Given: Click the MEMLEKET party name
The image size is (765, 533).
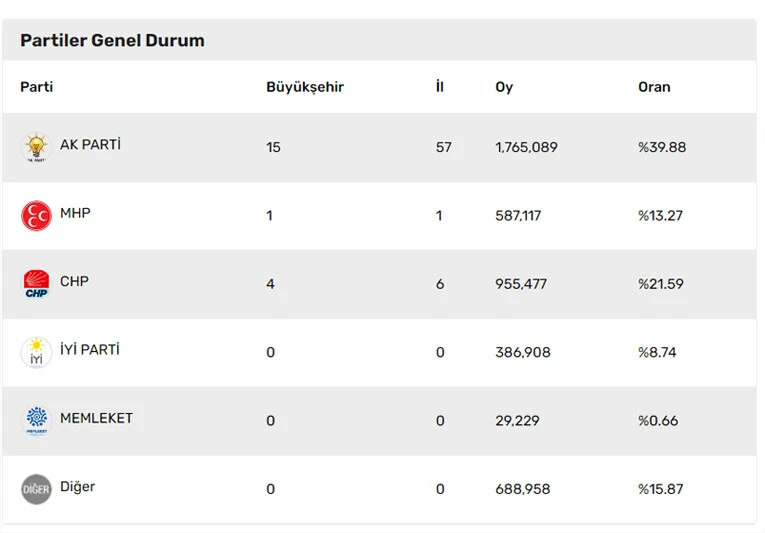Looking at the screenshot, I should click(96, 418).
